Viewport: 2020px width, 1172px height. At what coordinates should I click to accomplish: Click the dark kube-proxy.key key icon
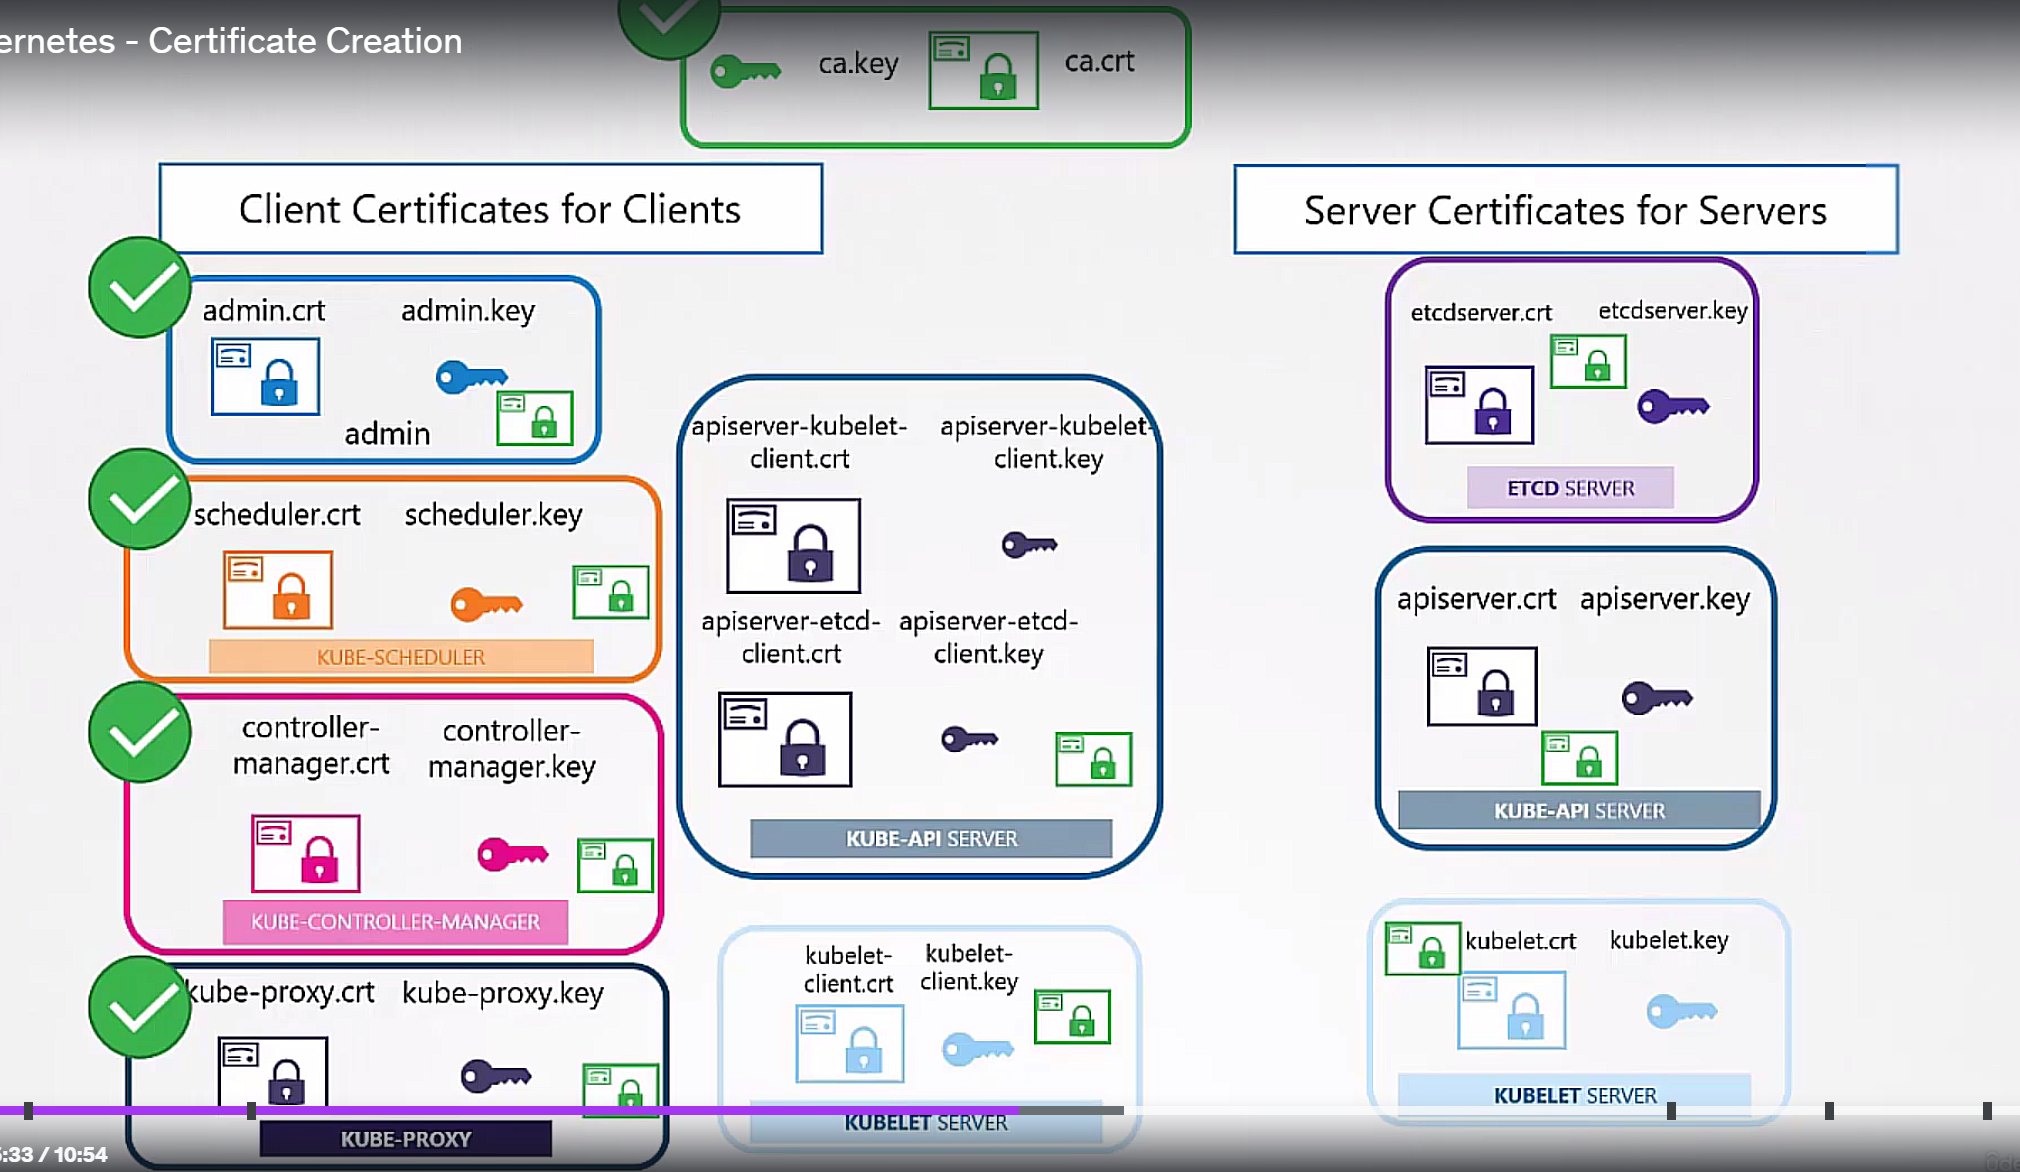(496, 1075)
